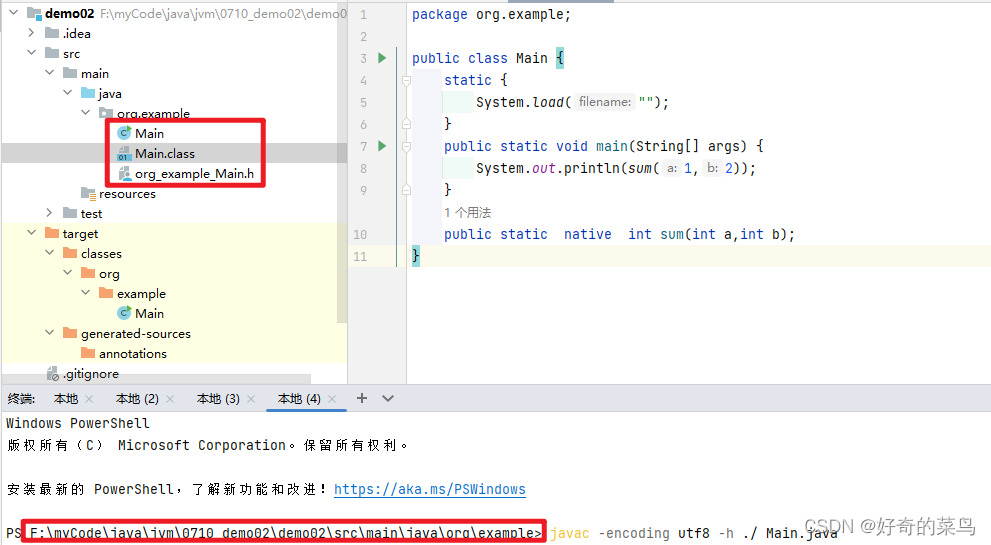Switch to terminal tab 本地 (4)
The image size is (991, 545).
(299, 399)
